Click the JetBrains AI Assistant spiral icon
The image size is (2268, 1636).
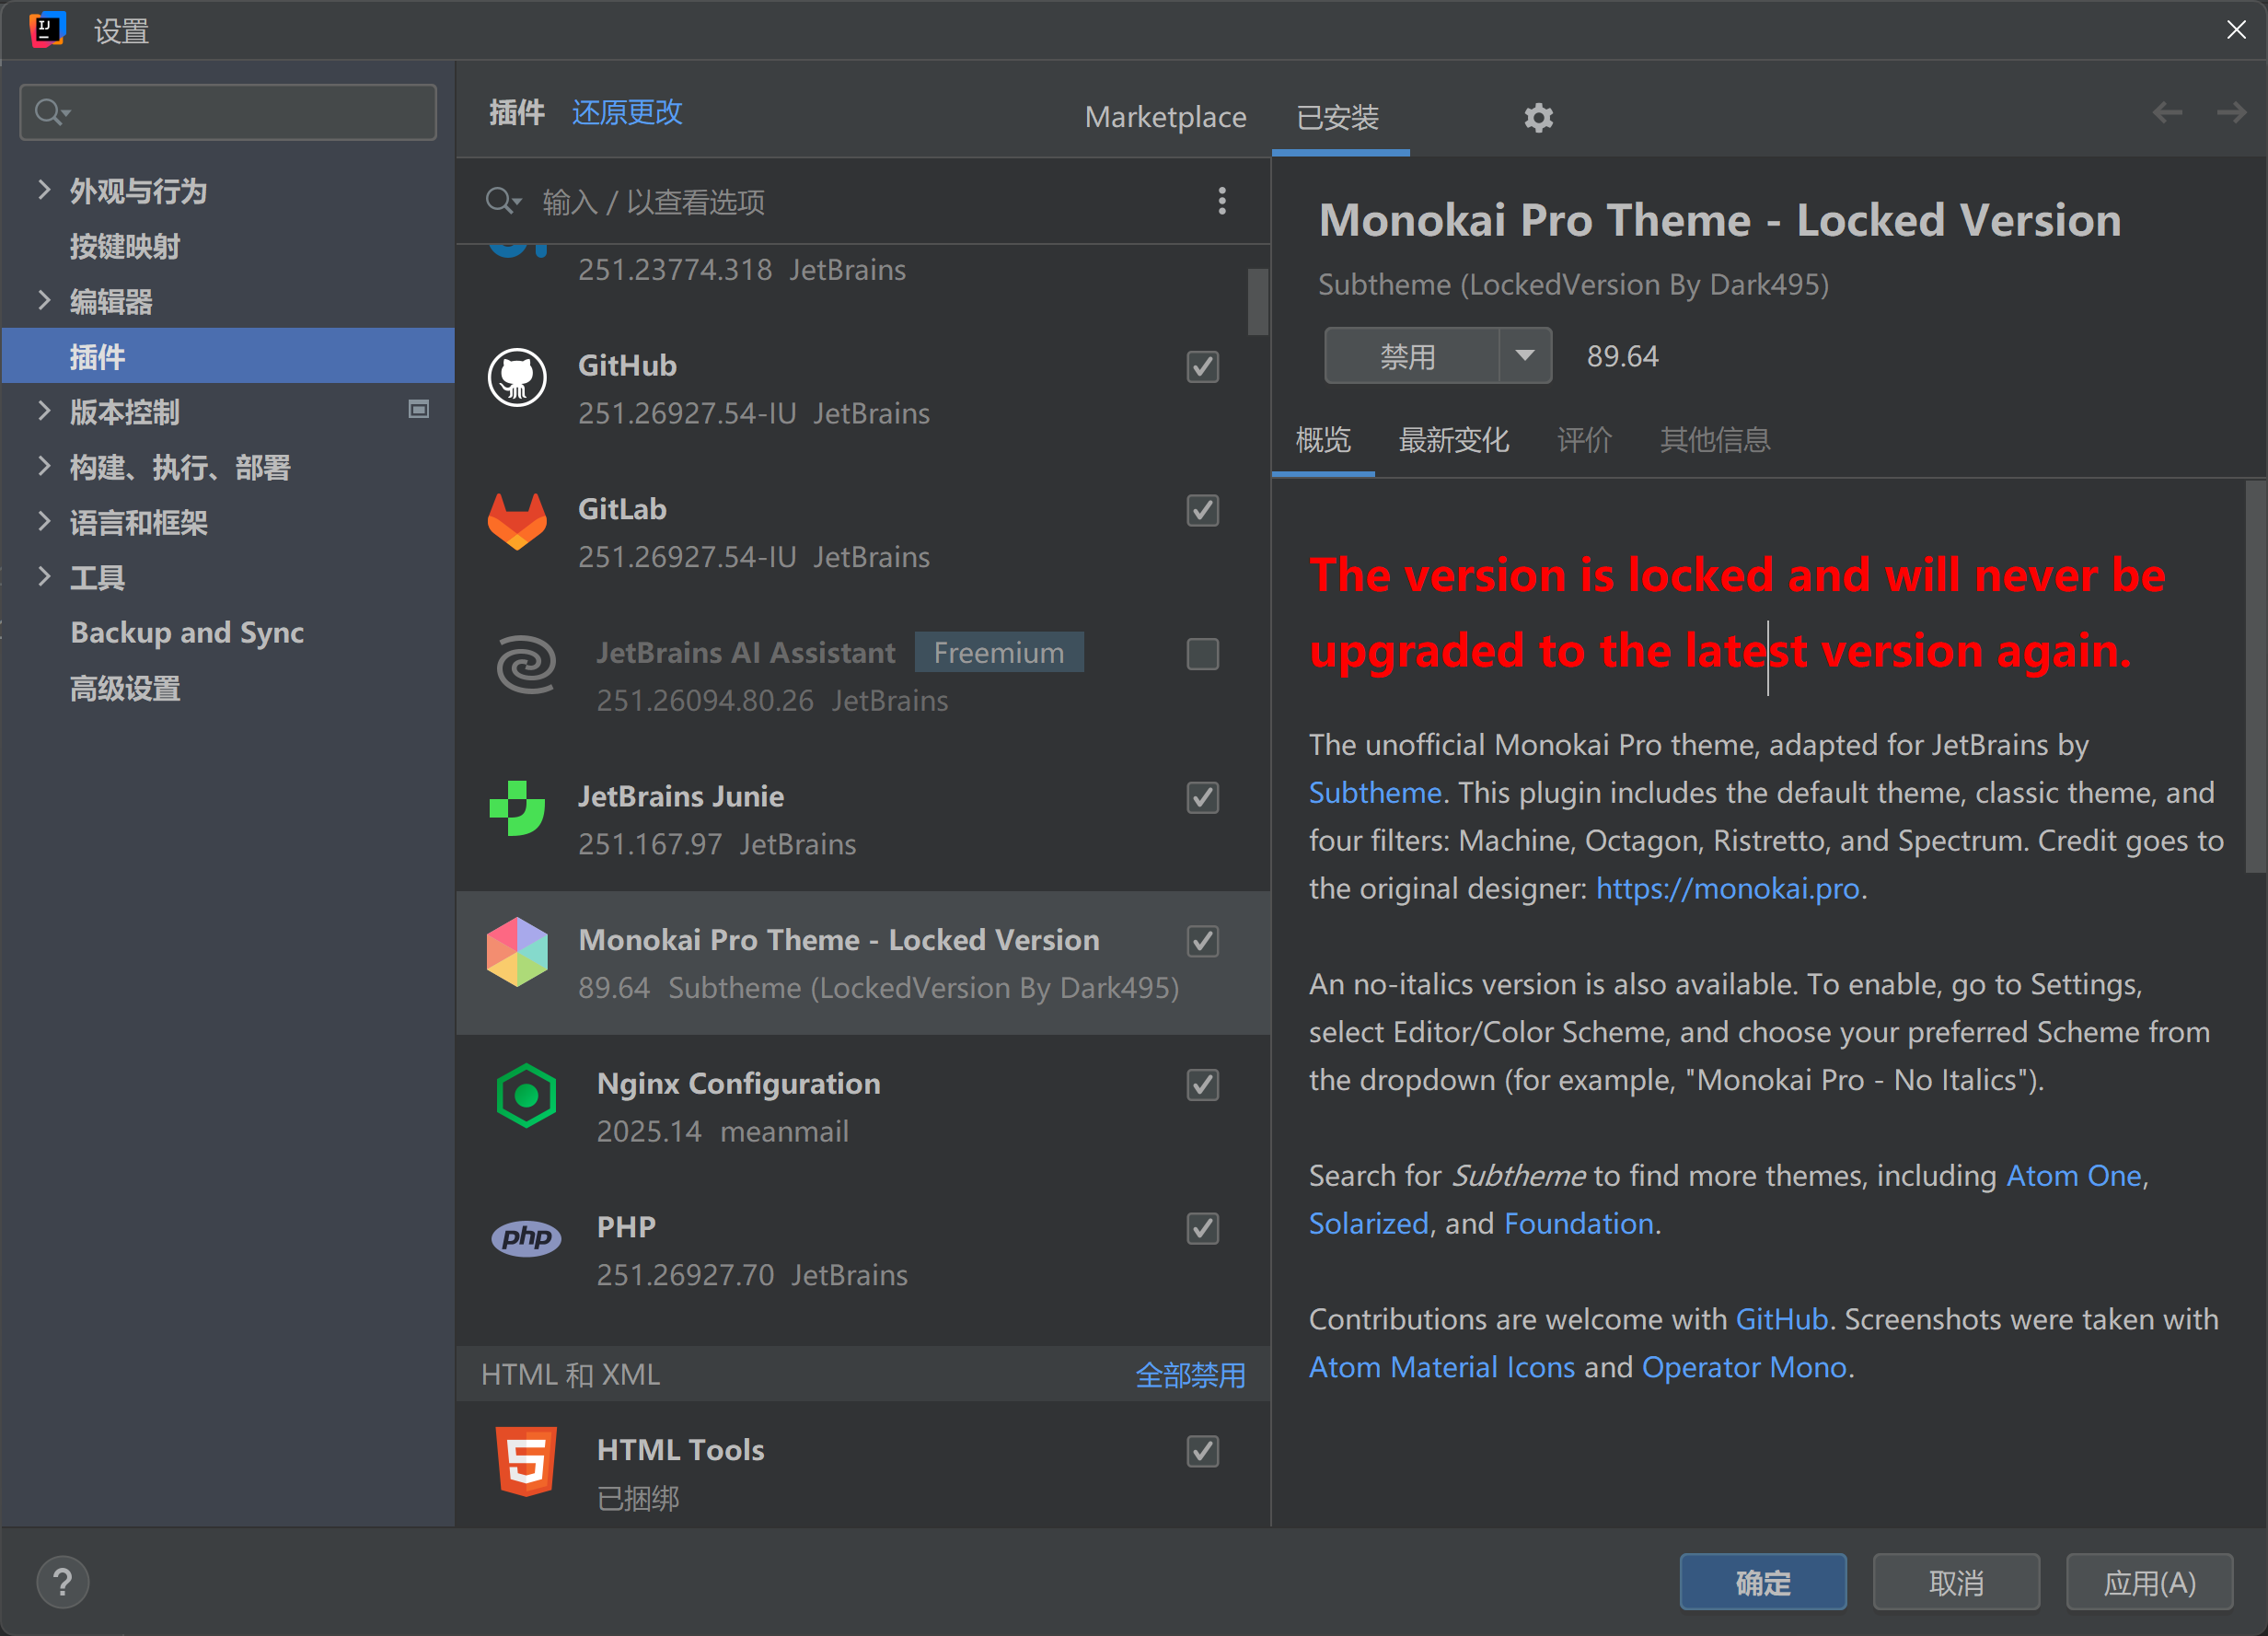526,665
